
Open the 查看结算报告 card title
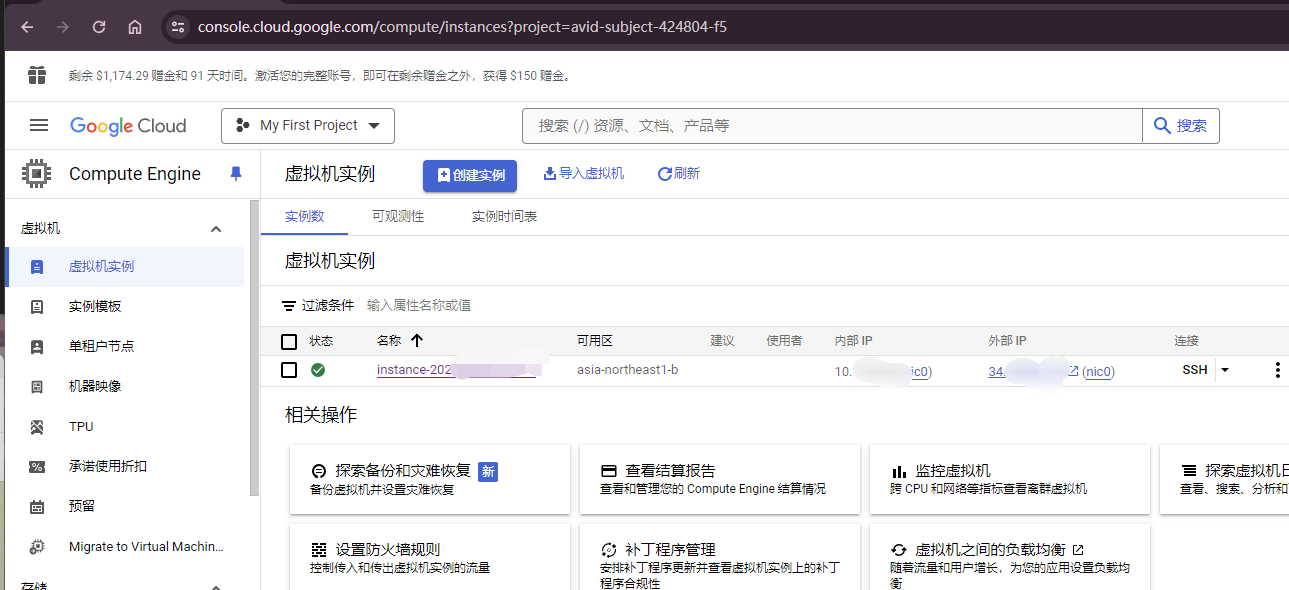(x=670, y=471)
